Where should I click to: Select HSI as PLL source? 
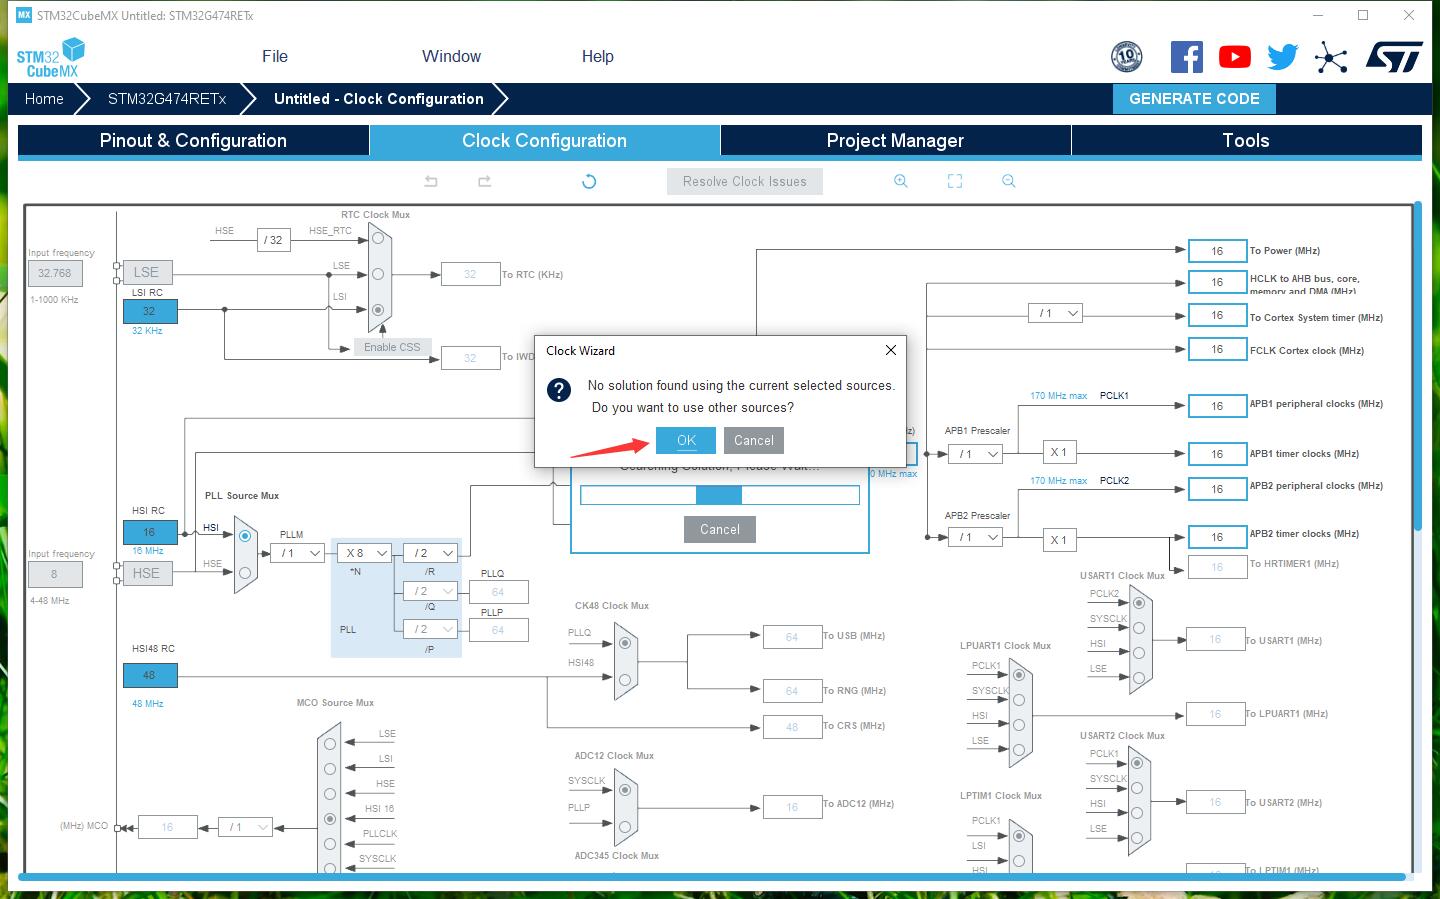pyautogui.click(x=245, y=536)
